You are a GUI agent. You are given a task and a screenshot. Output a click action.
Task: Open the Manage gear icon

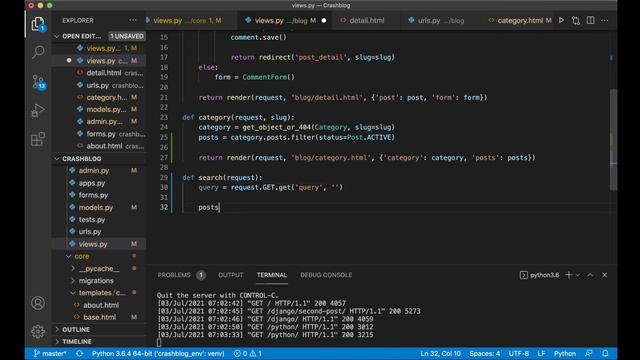coord(38,331)
